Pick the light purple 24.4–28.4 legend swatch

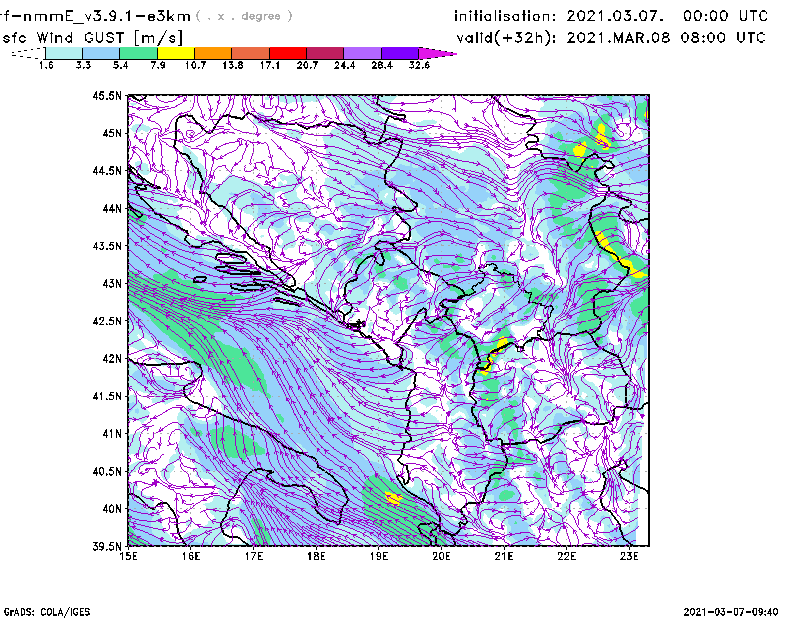[362, 53]
